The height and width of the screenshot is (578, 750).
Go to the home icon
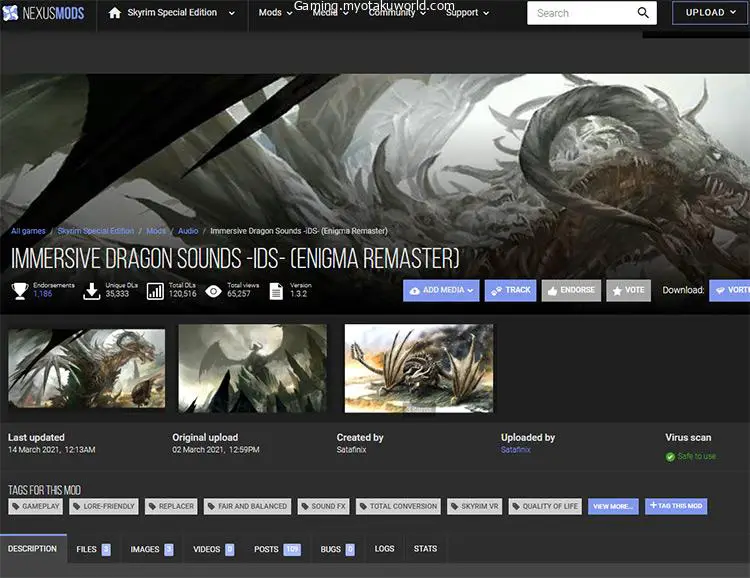click(x=114, y=13)
